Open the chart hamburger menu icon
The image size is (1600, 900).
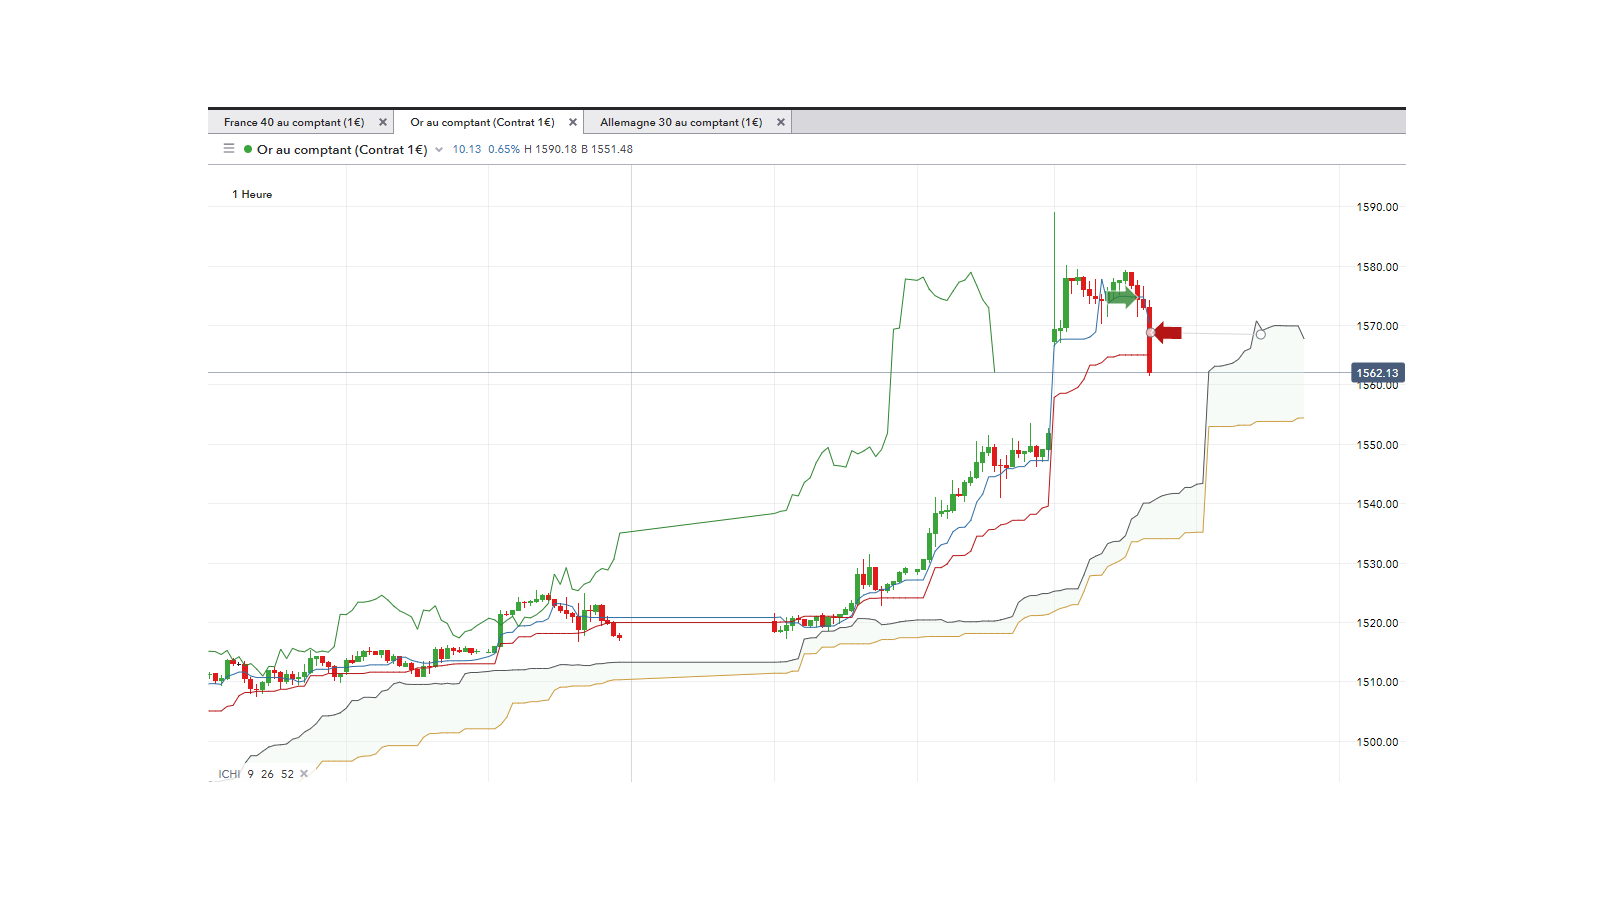[229, 149]
